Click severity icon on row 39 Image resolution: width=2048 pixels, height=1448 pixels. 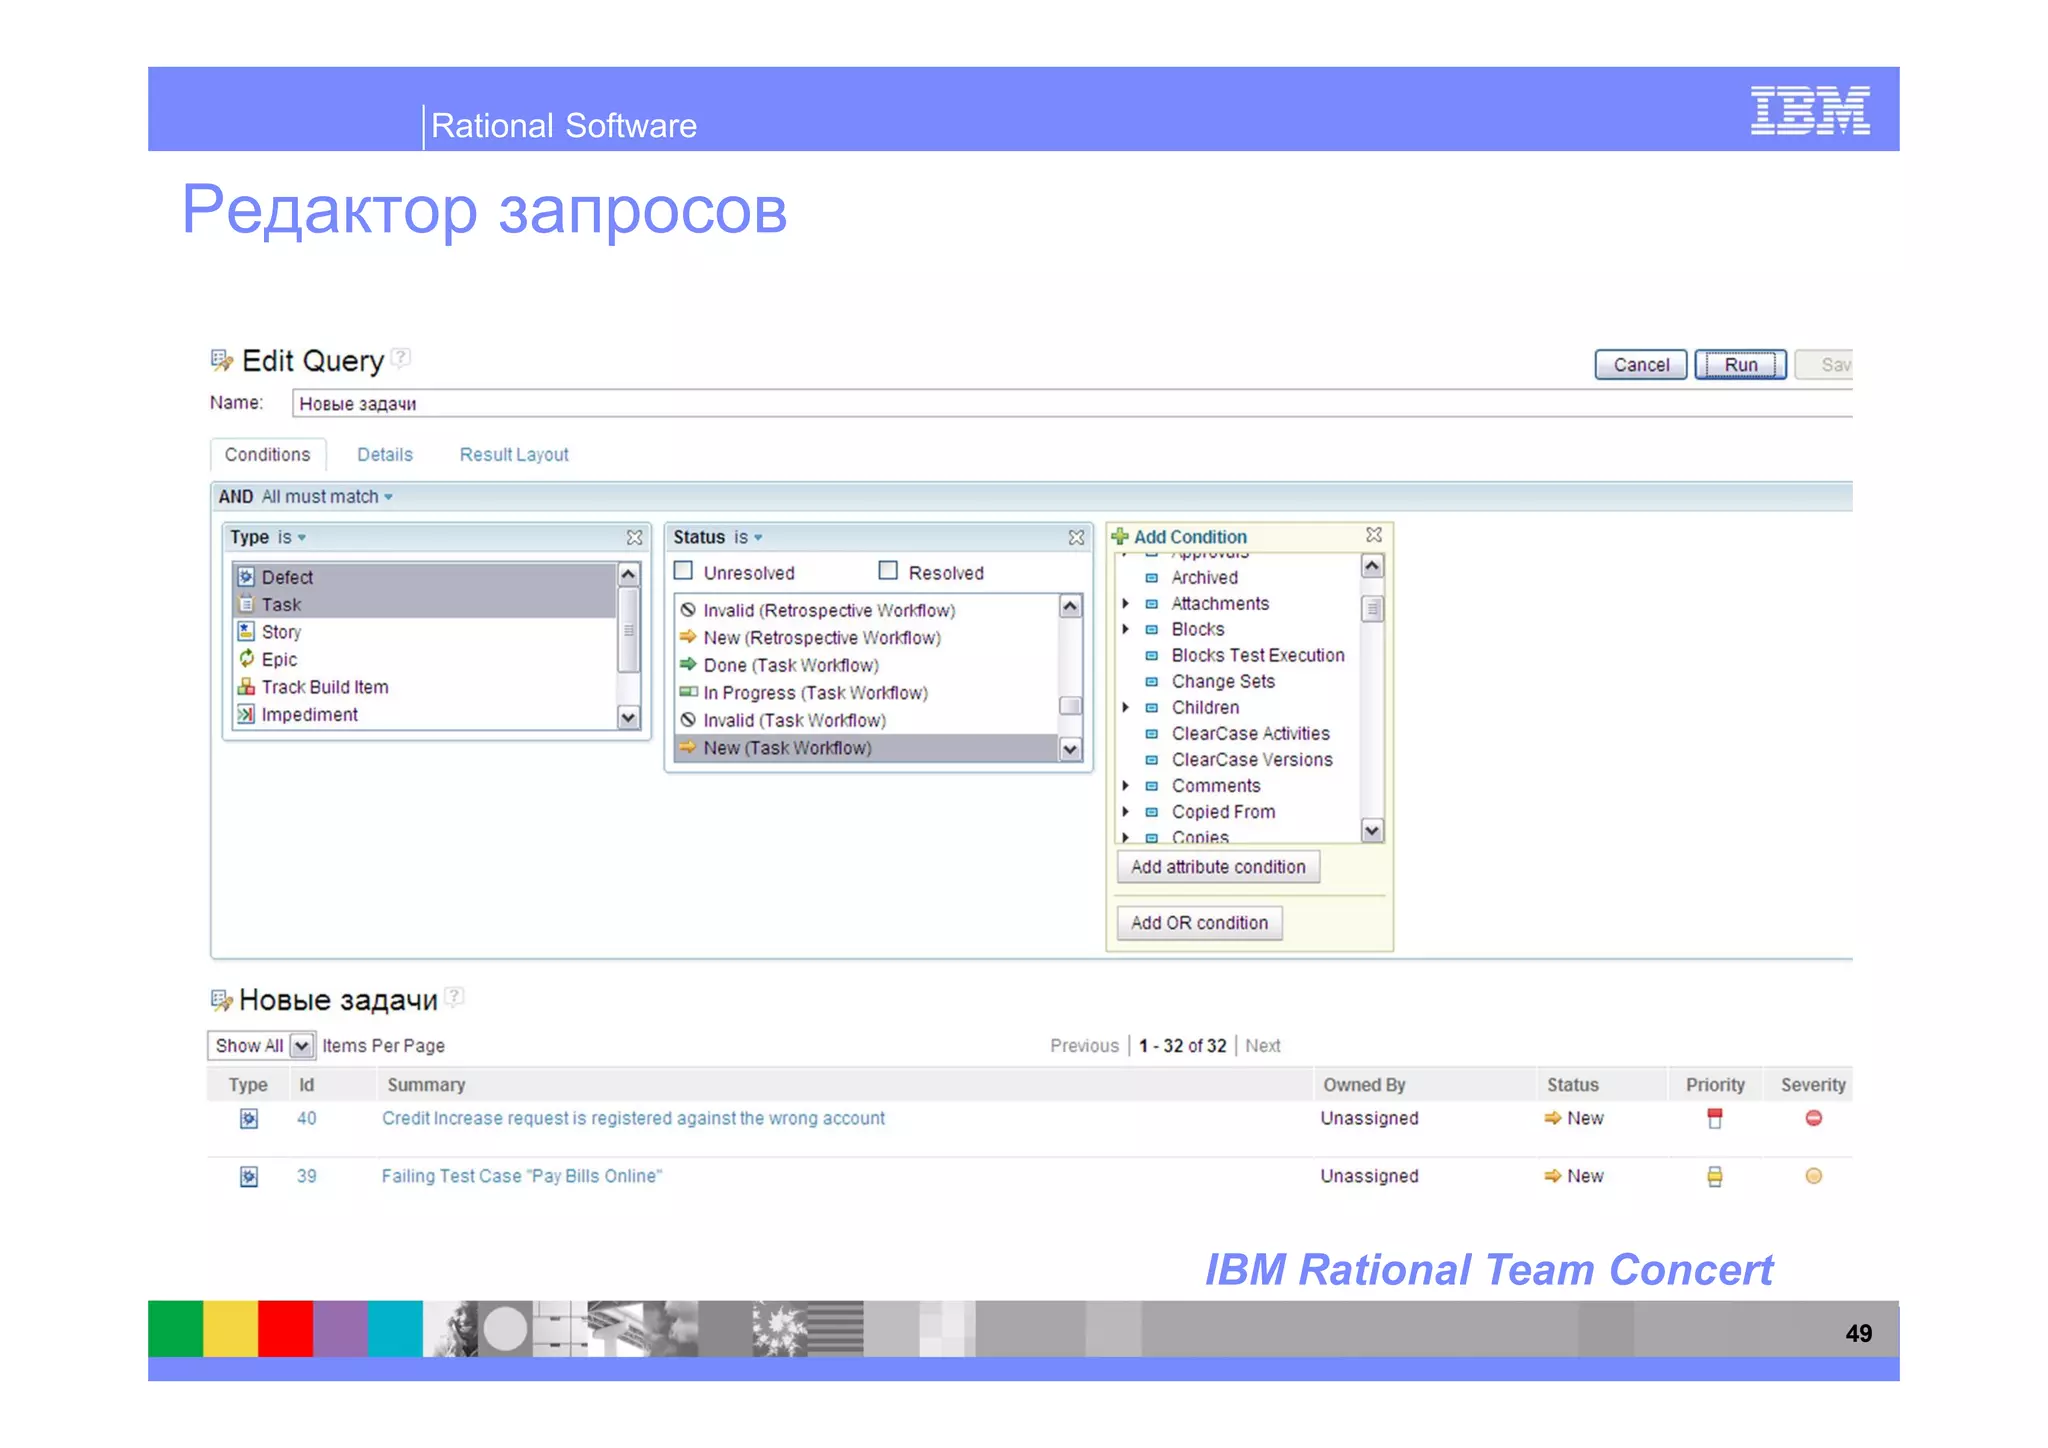(x=1814, y=1176)
